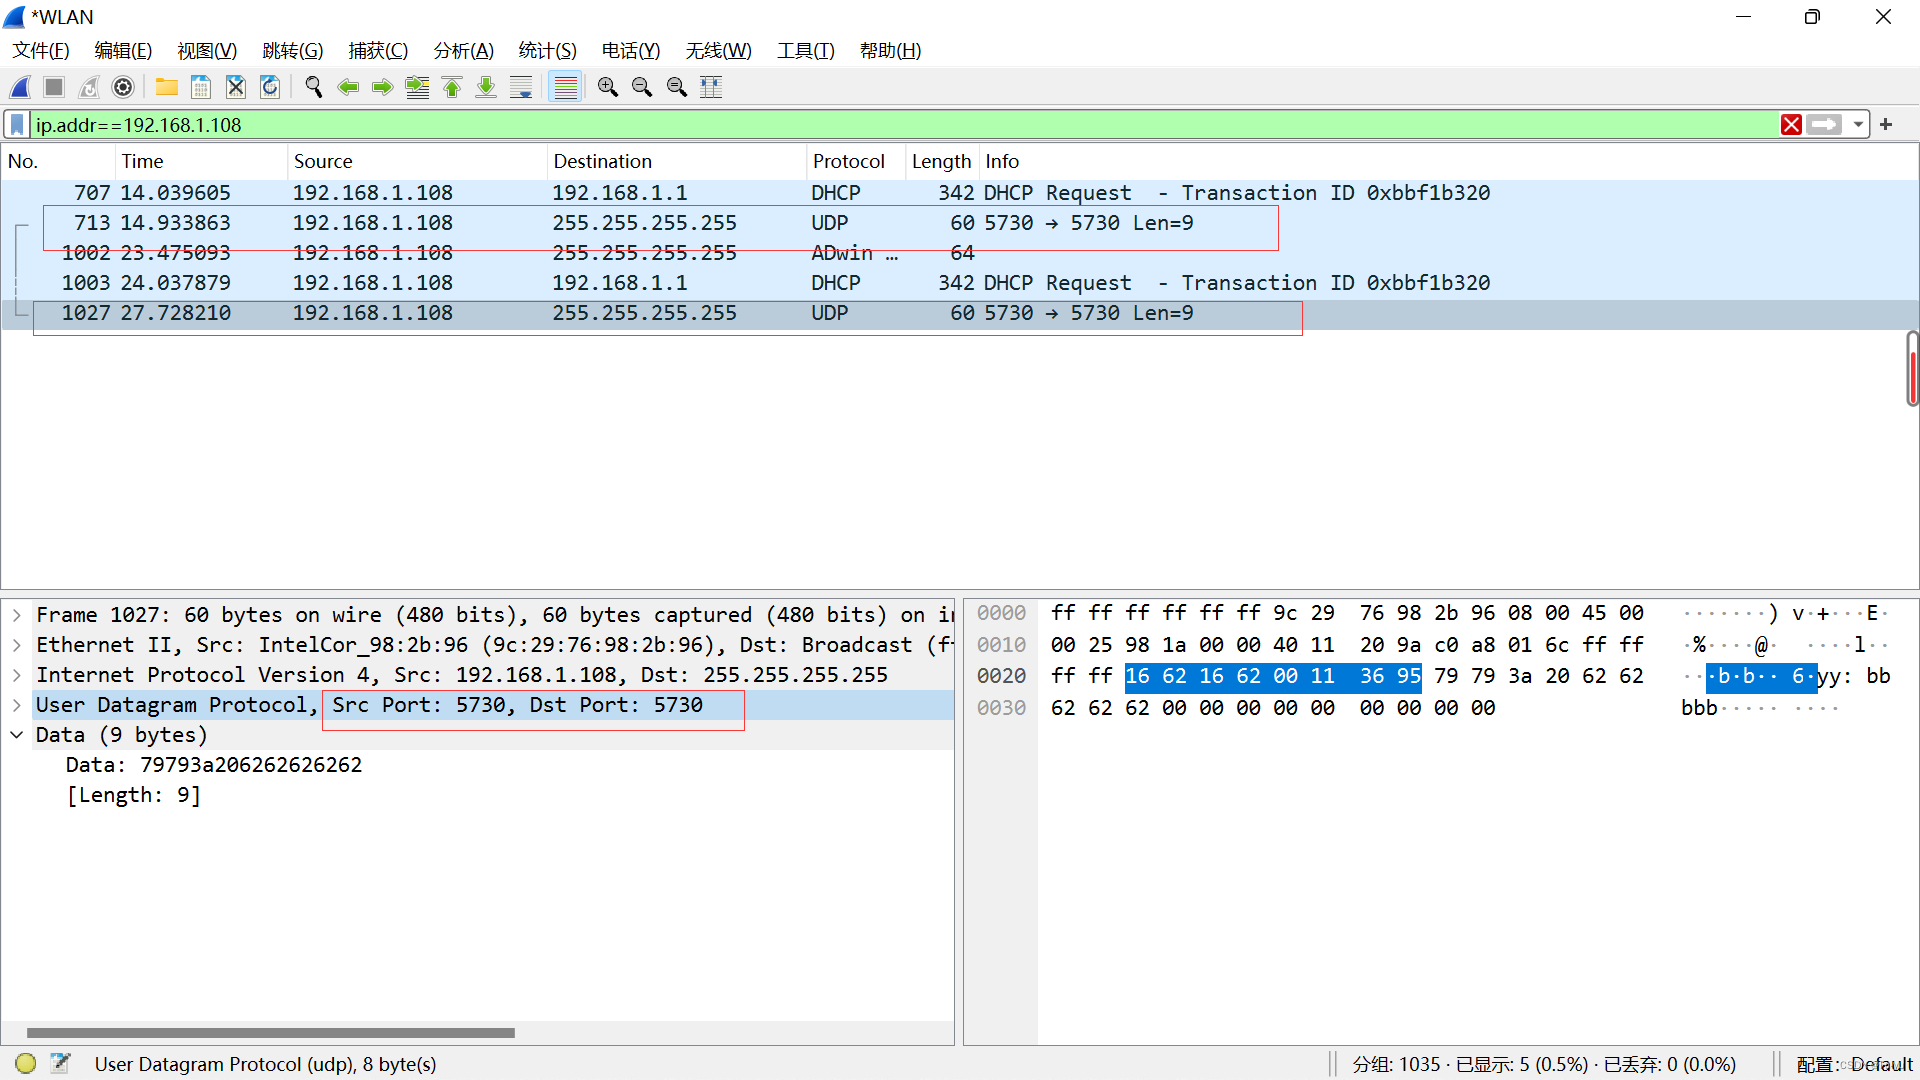
Task: Sort by the Destination column header
Action: pos(677,161)
